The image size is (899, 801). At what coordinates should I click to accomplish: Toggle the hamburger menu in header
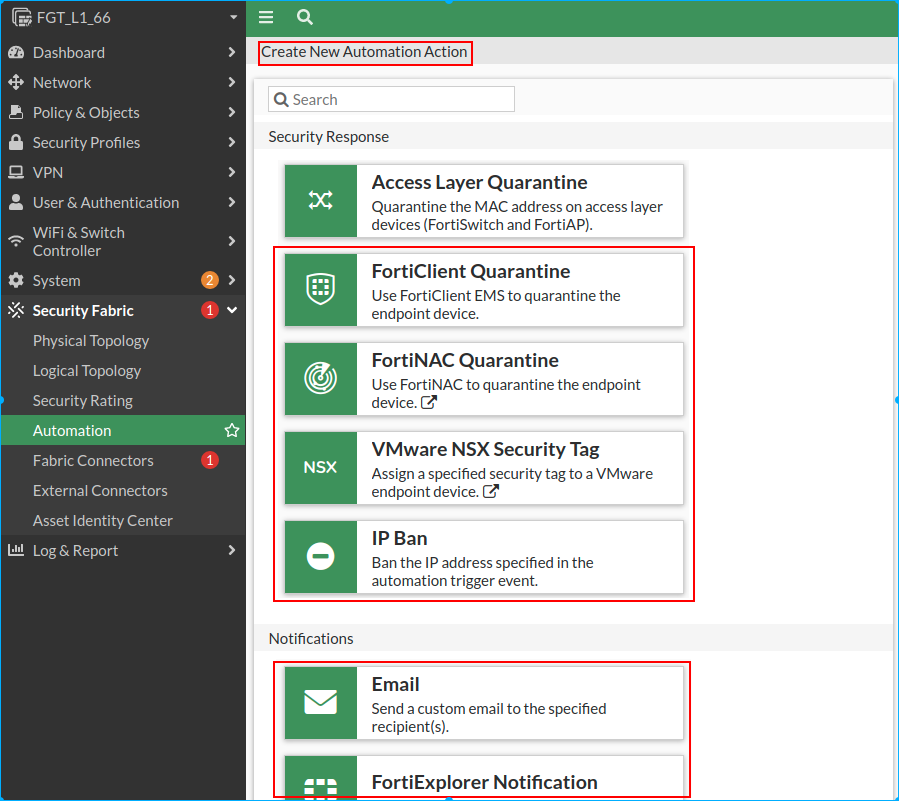click(266, 17)
